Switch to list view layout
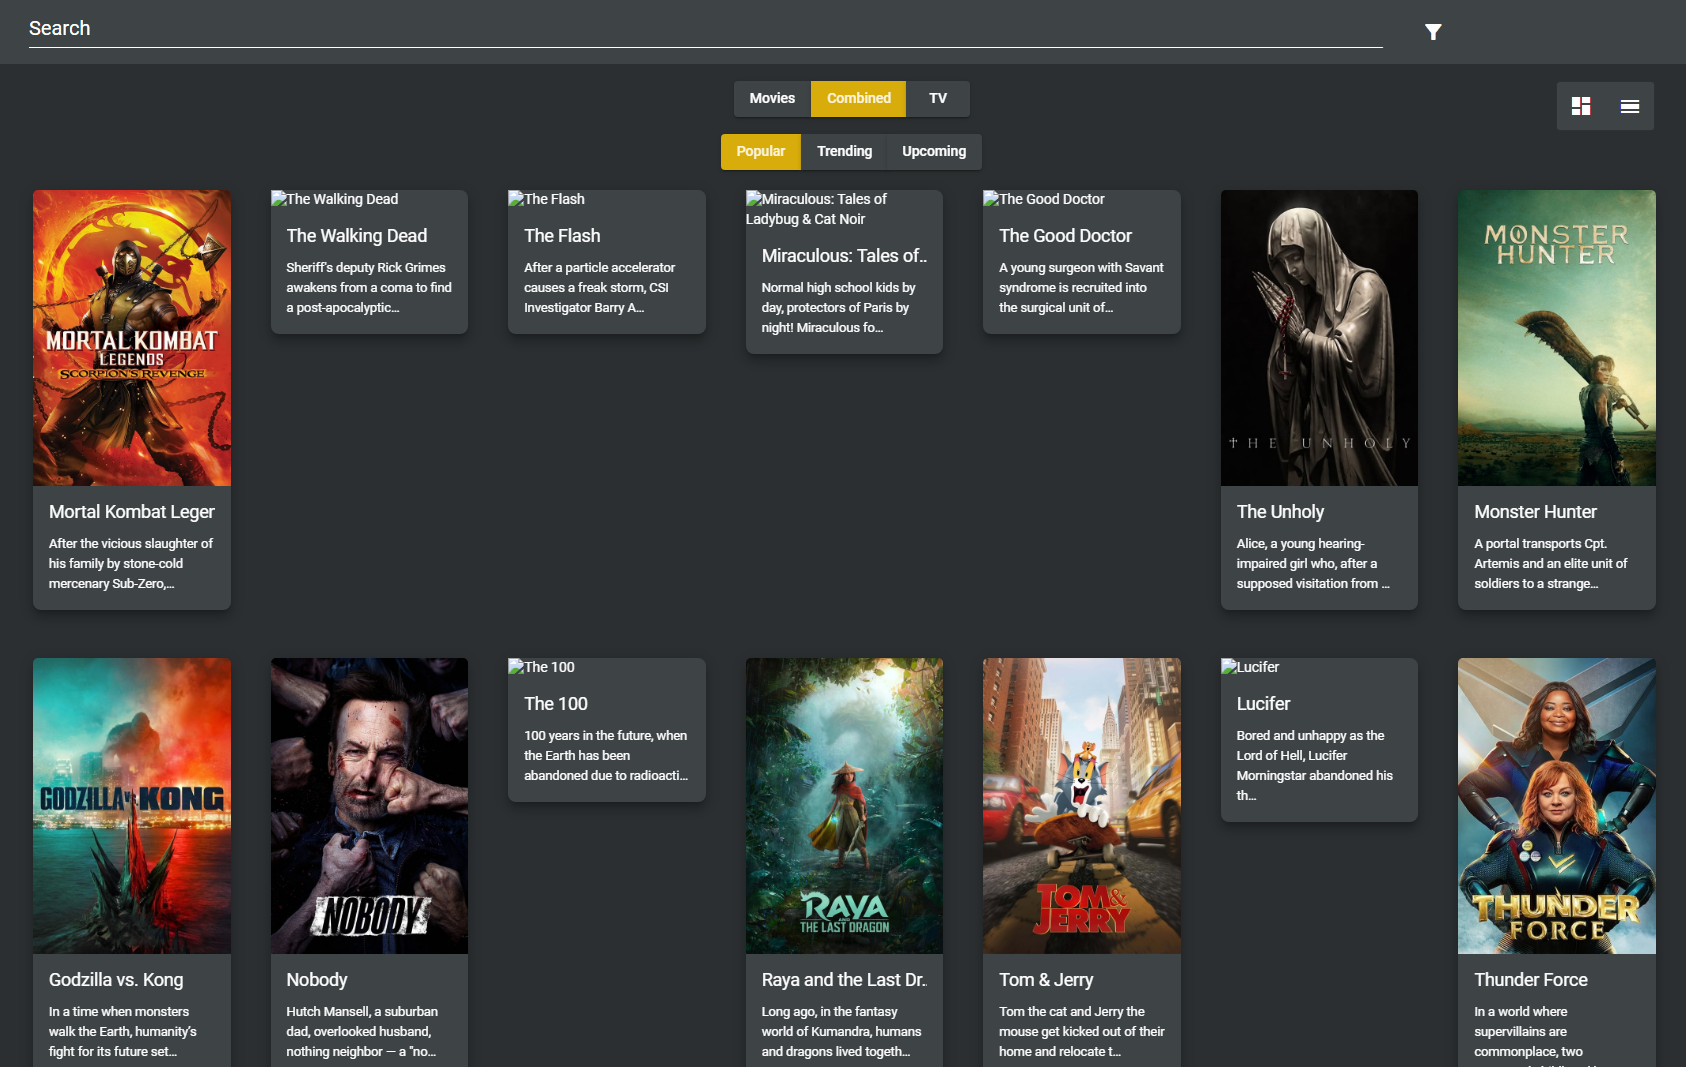 [x=1629, y=105]
